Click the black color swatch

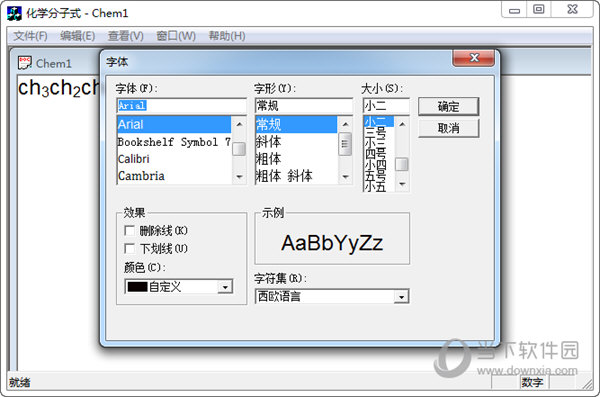[137, 287]
